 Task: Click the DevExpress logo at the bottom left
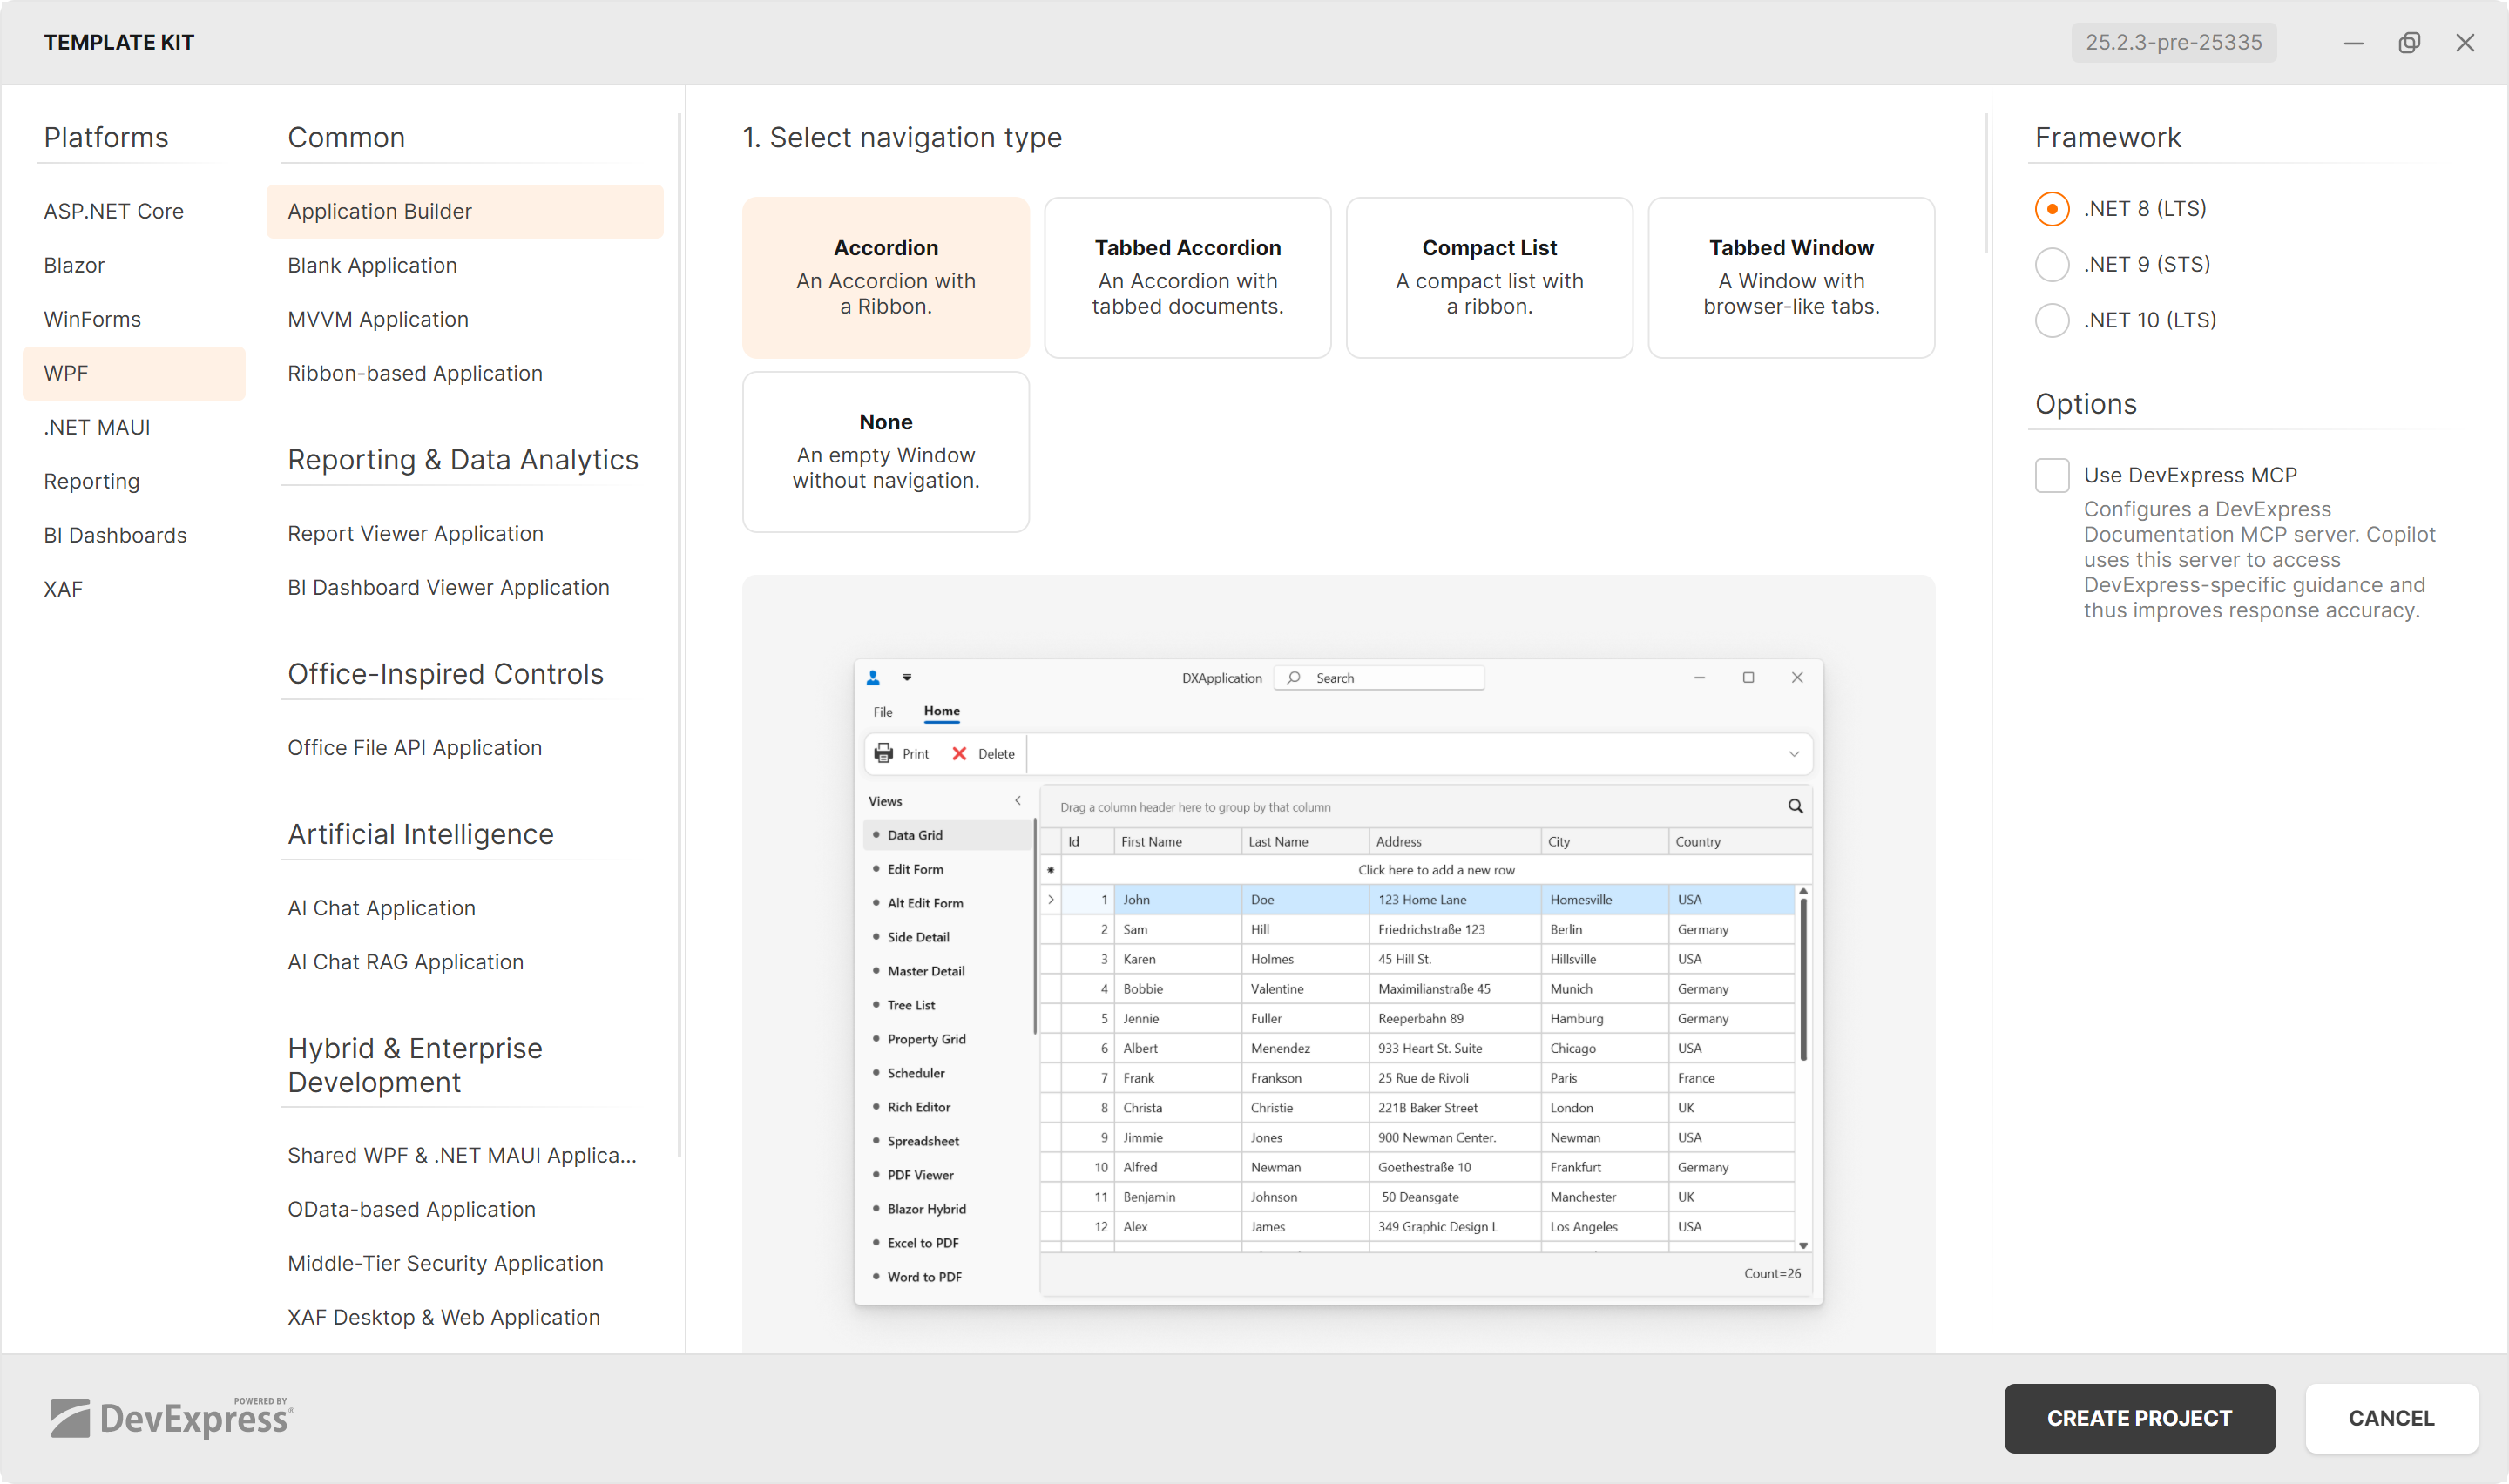tap(170, 1417)
